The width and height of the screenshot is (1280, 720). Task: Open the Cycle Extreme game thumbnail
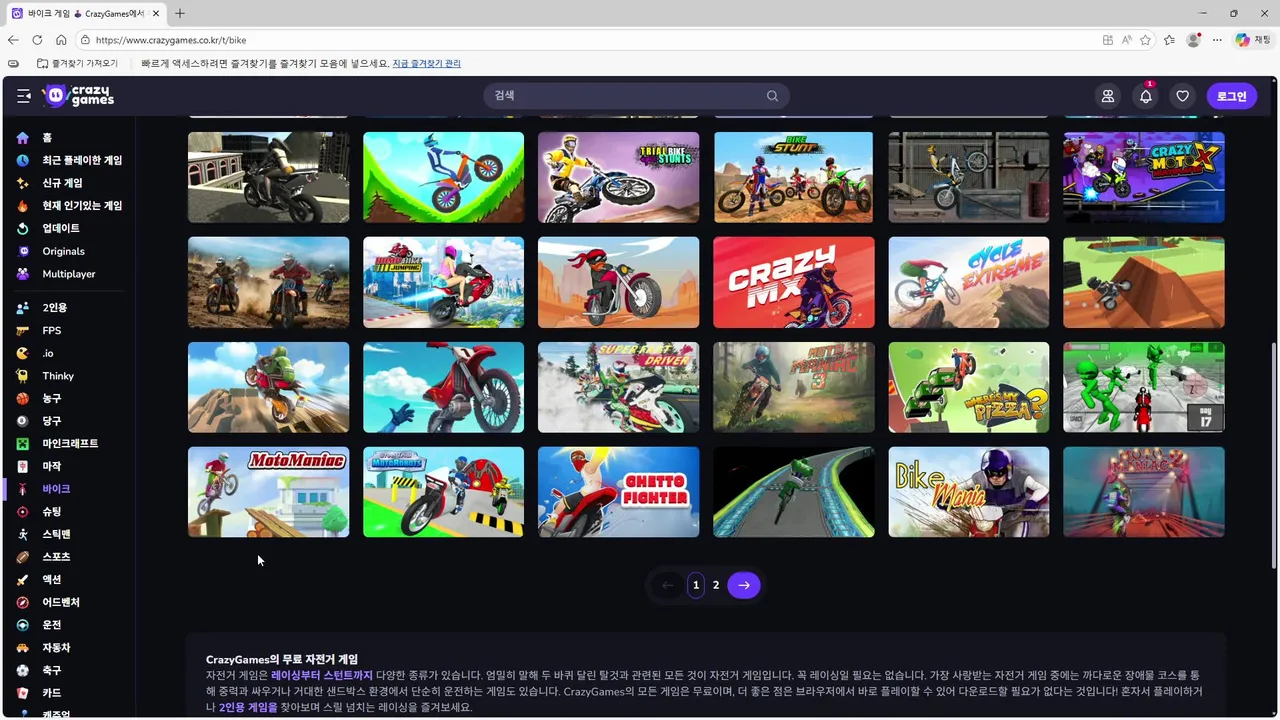coord(969,282)
